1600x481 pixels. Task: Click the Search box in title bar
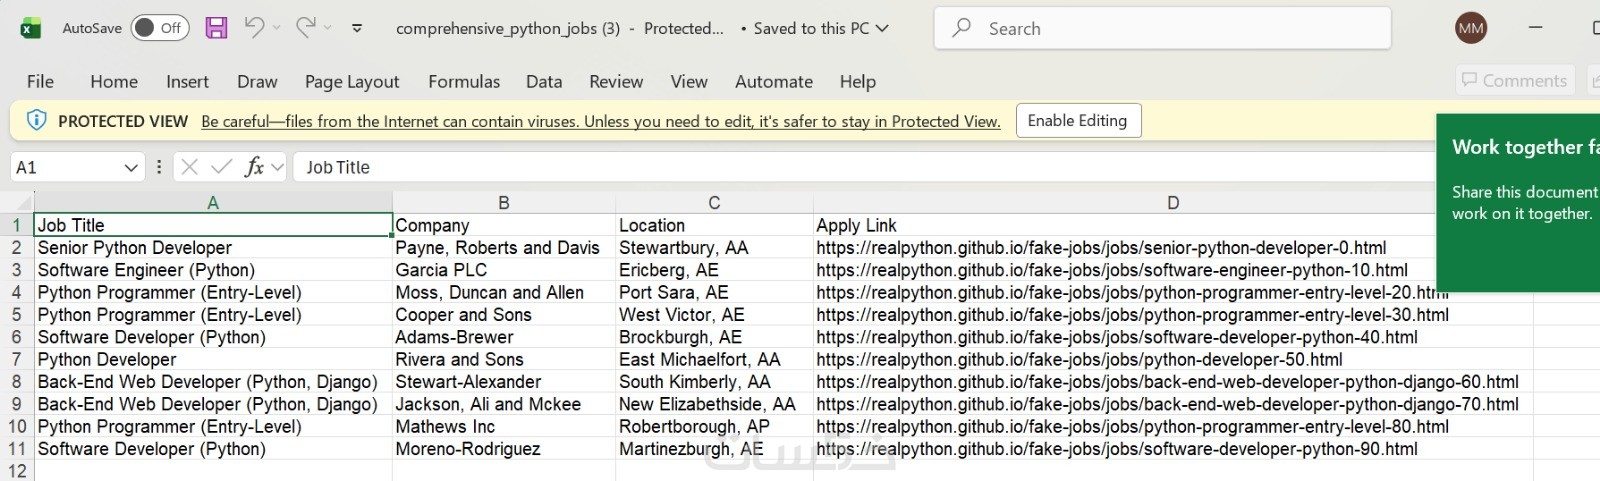coord(1162,28)
